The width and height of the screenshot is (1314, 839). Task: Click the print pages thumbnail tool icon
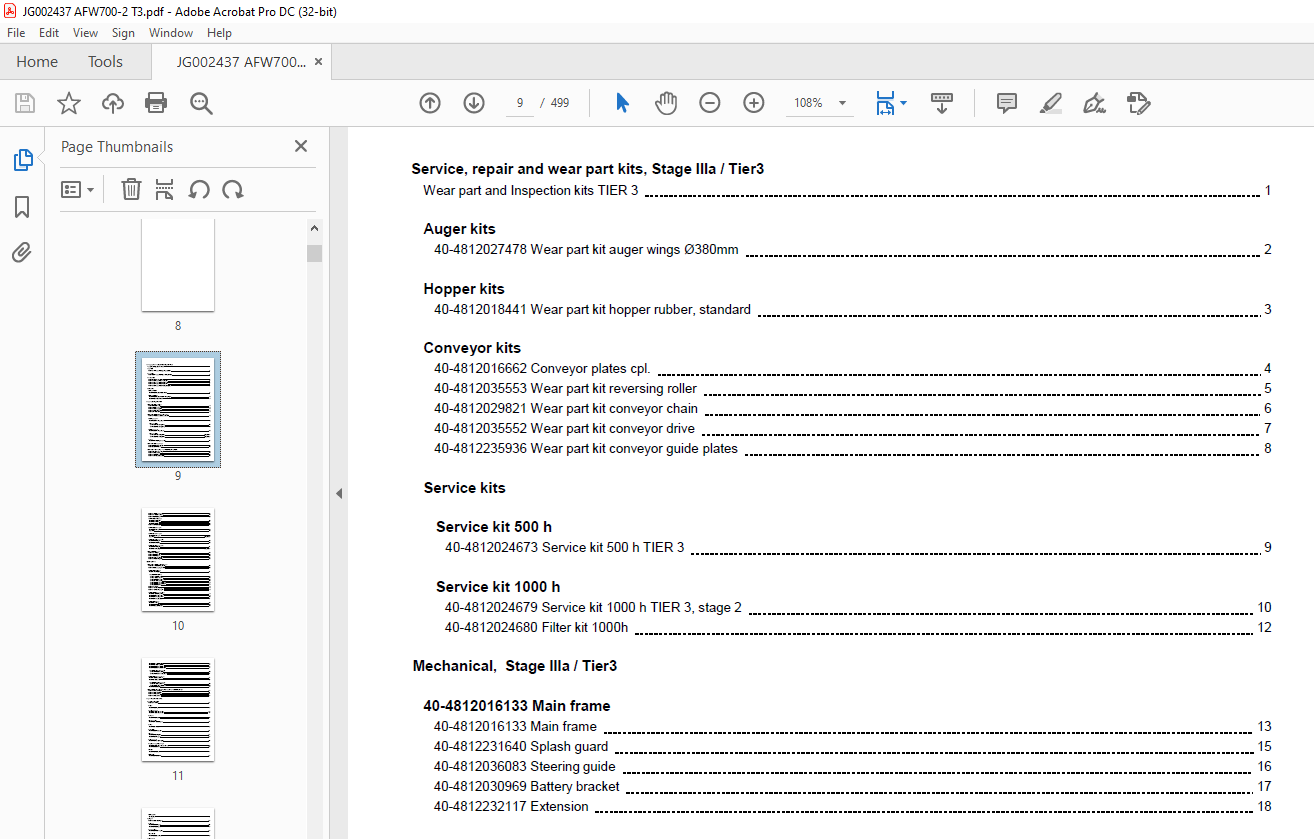coord(165,189)
